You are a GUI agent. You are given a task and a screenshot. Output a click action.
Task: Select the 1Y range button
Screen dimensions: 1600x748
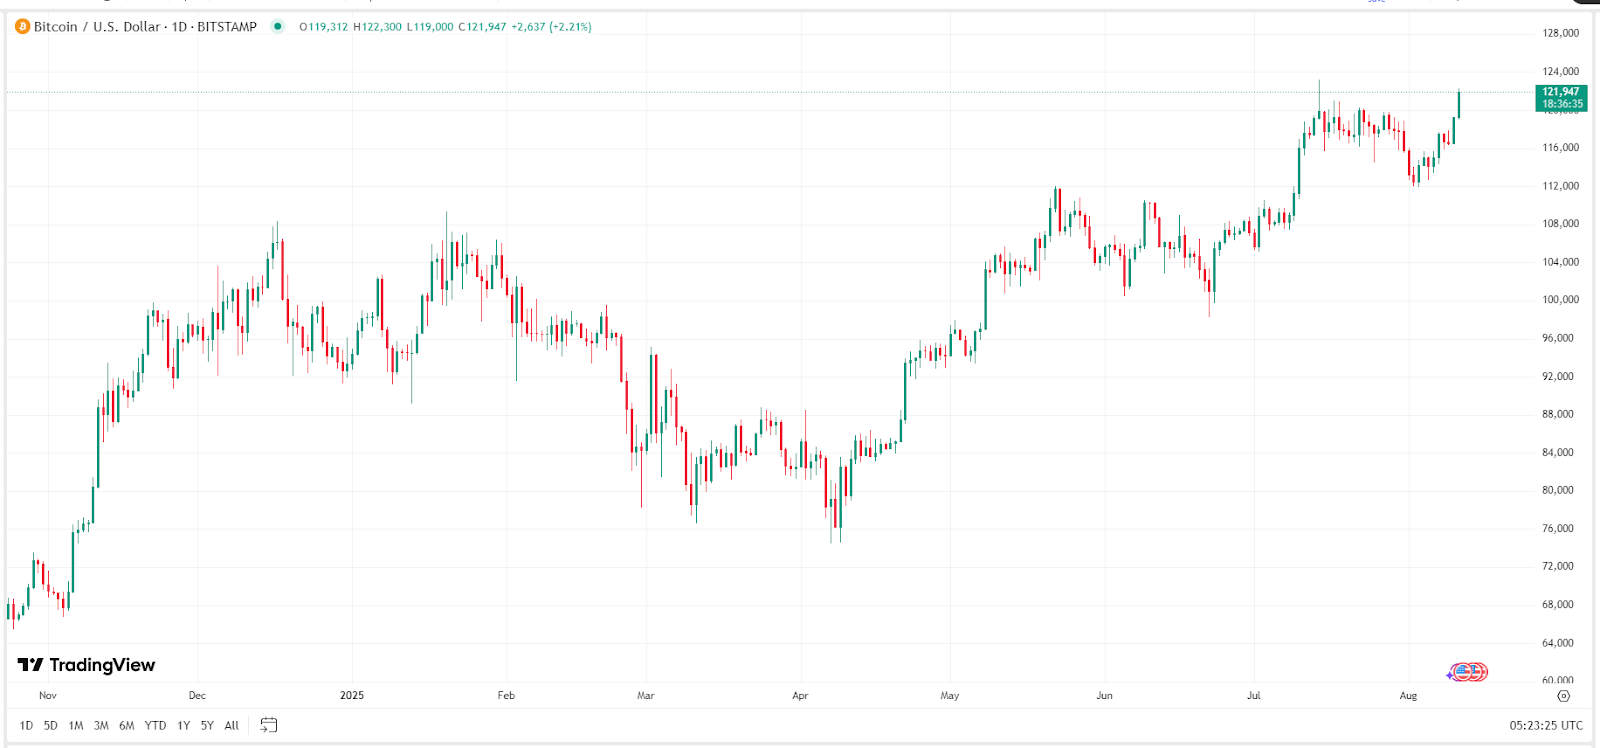(x=183, y=725)
